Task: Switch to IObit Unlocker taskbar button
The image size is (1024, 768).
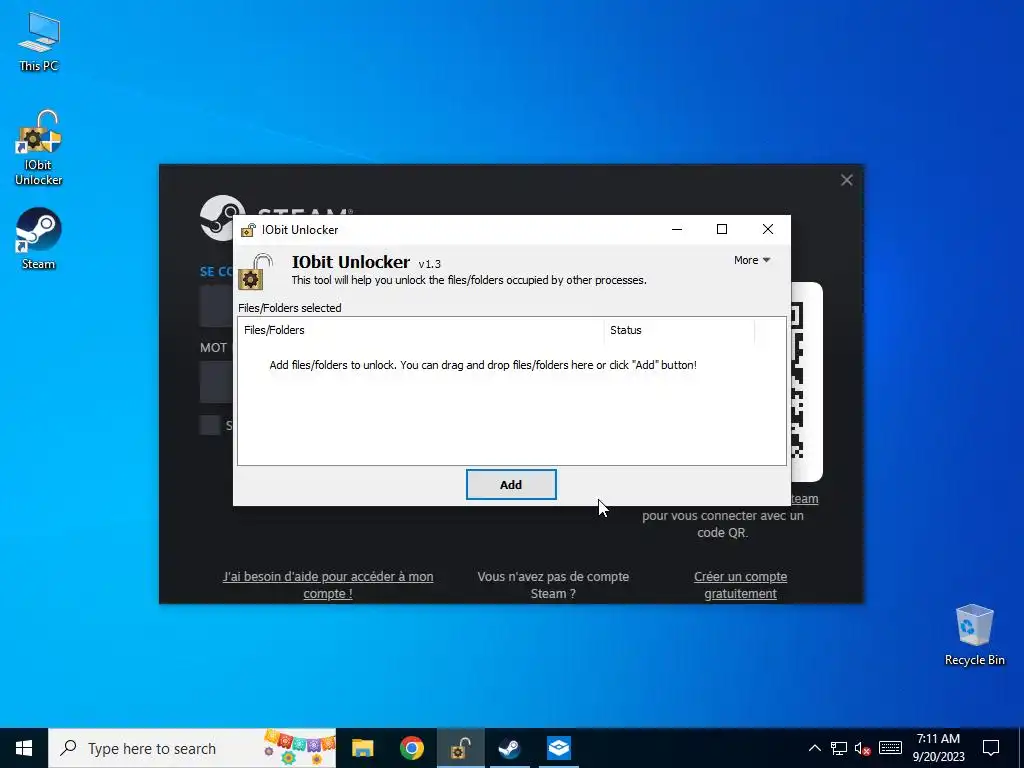Action: [460, 748]
